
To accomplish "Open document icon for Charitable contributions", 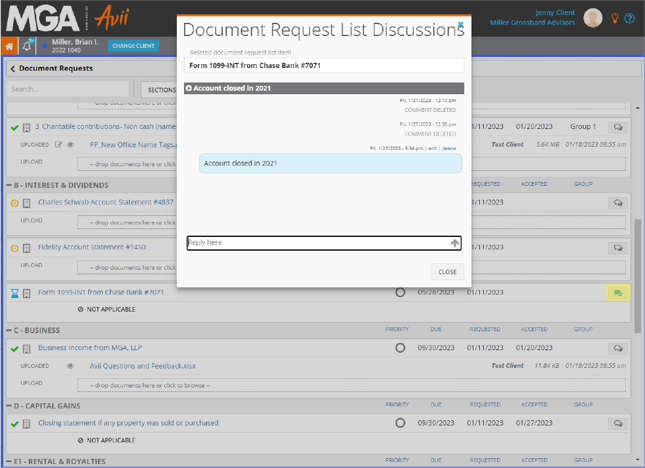I will (26, 127).
